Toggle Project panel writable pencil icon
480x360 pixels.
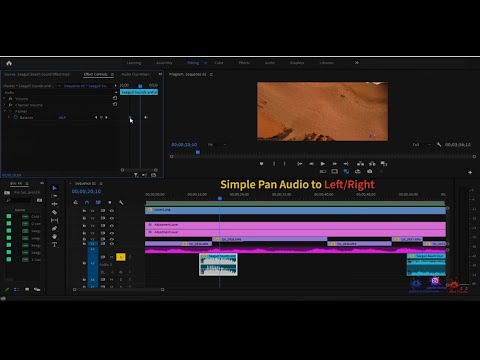(6, 289)
